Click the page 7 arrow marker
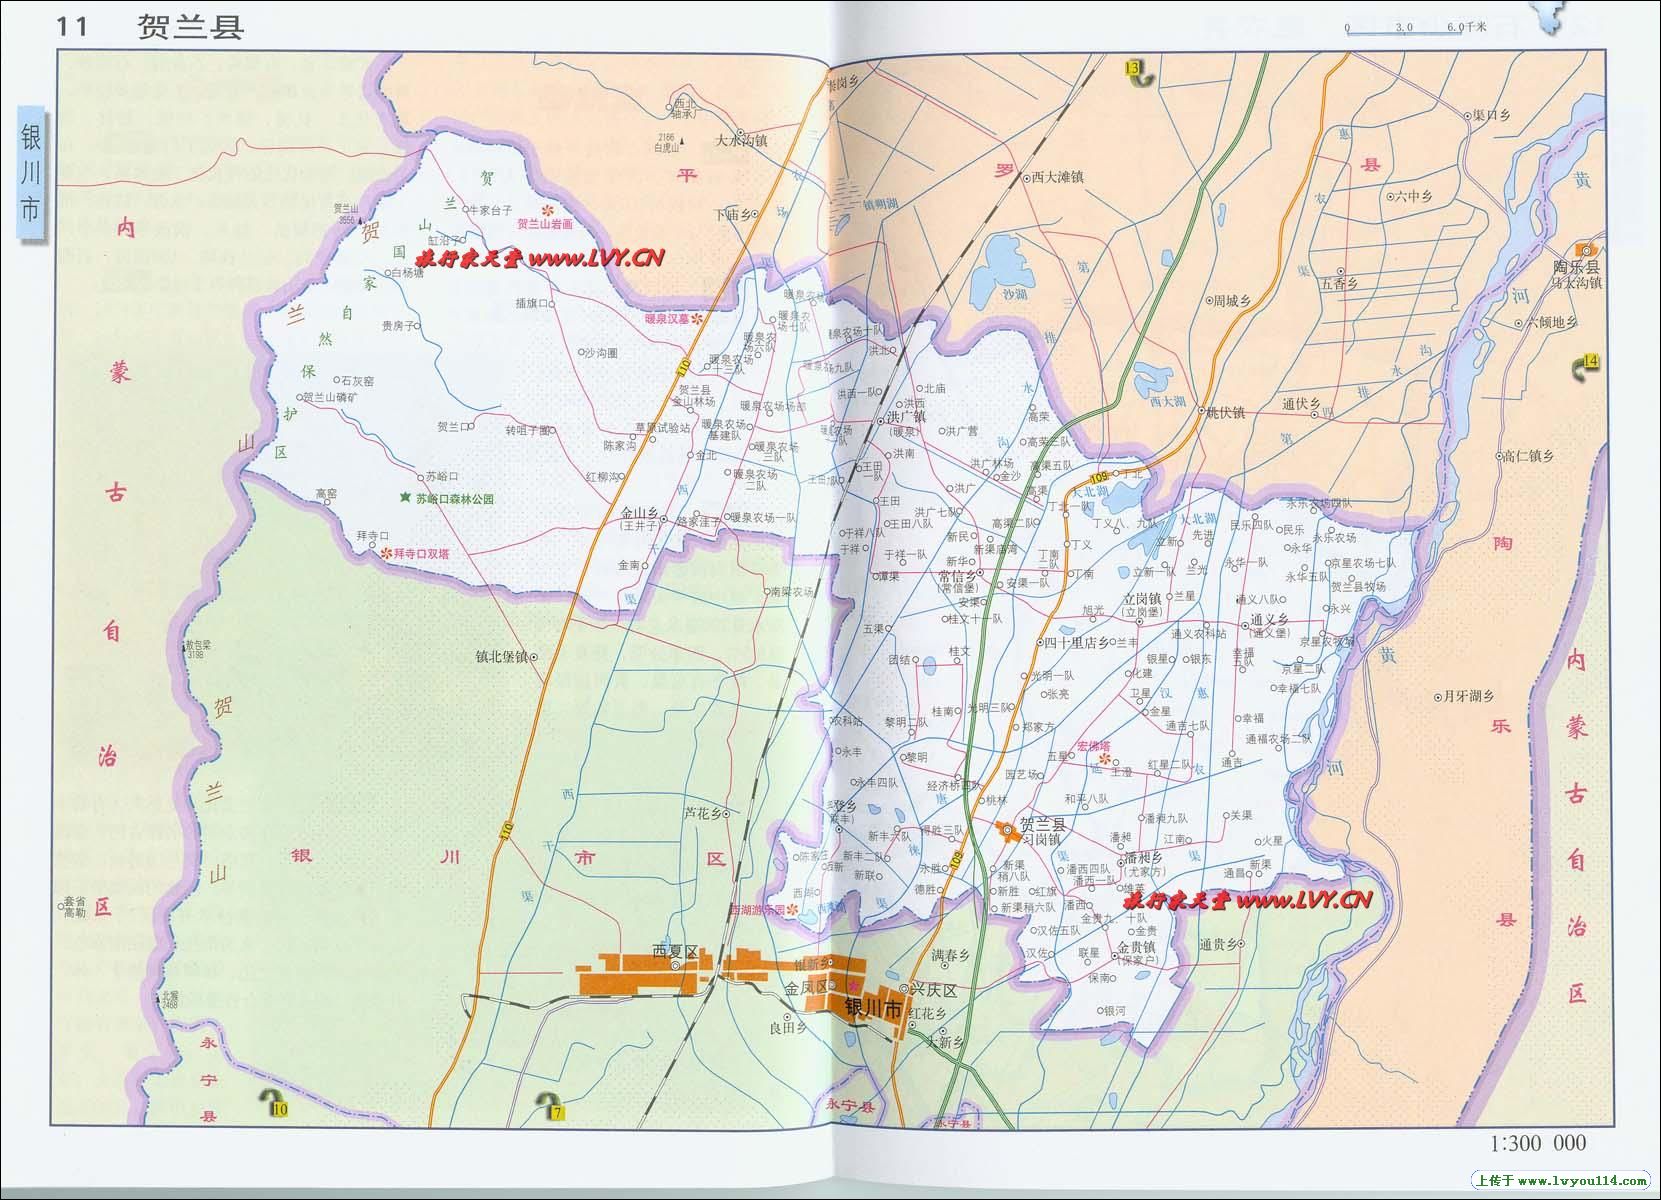 551,1107
